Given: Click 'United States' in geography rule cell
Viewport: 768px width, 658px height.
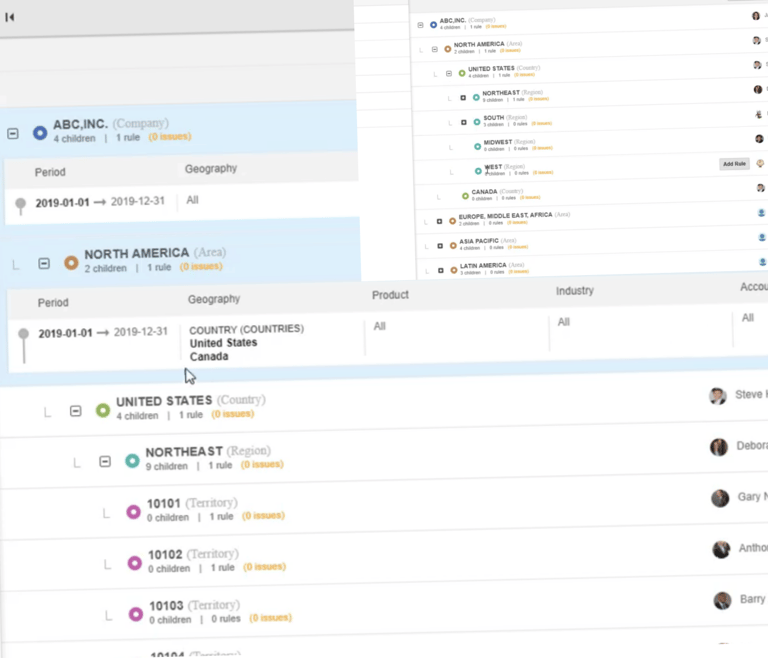Looking at the screenshot, I should point(223,343).
